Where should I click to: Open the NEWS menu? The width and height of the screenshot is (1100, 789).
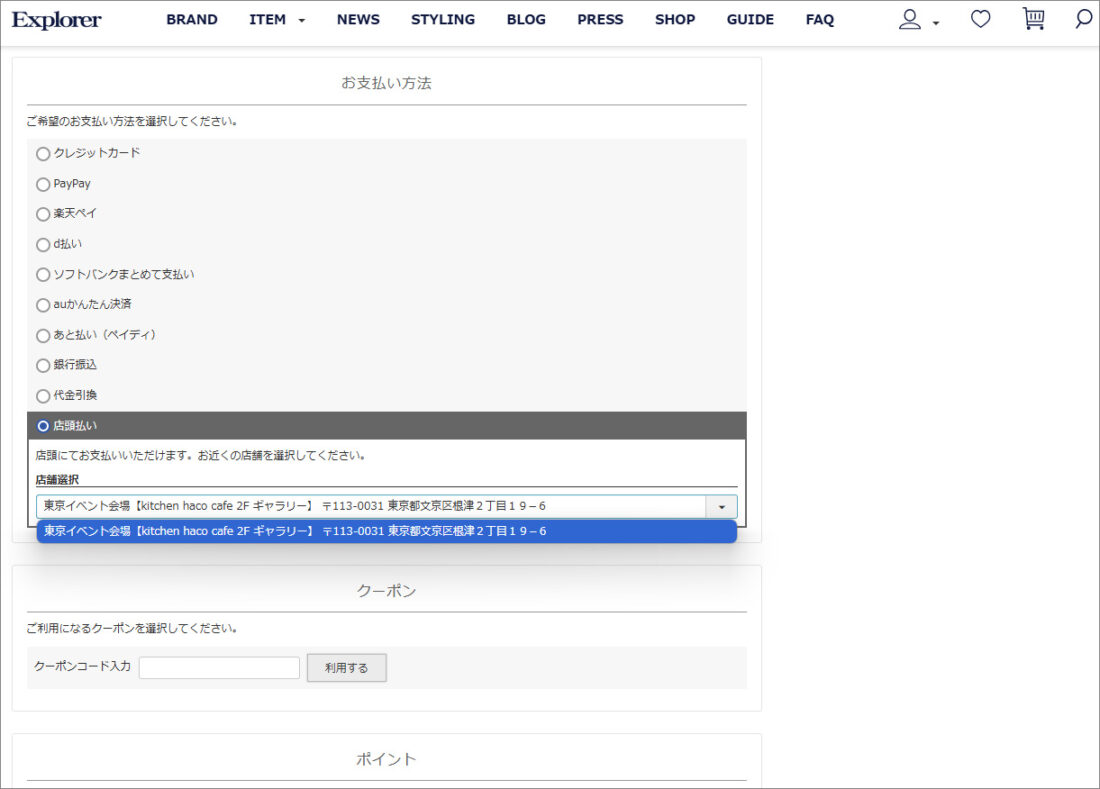click(358, 20)
